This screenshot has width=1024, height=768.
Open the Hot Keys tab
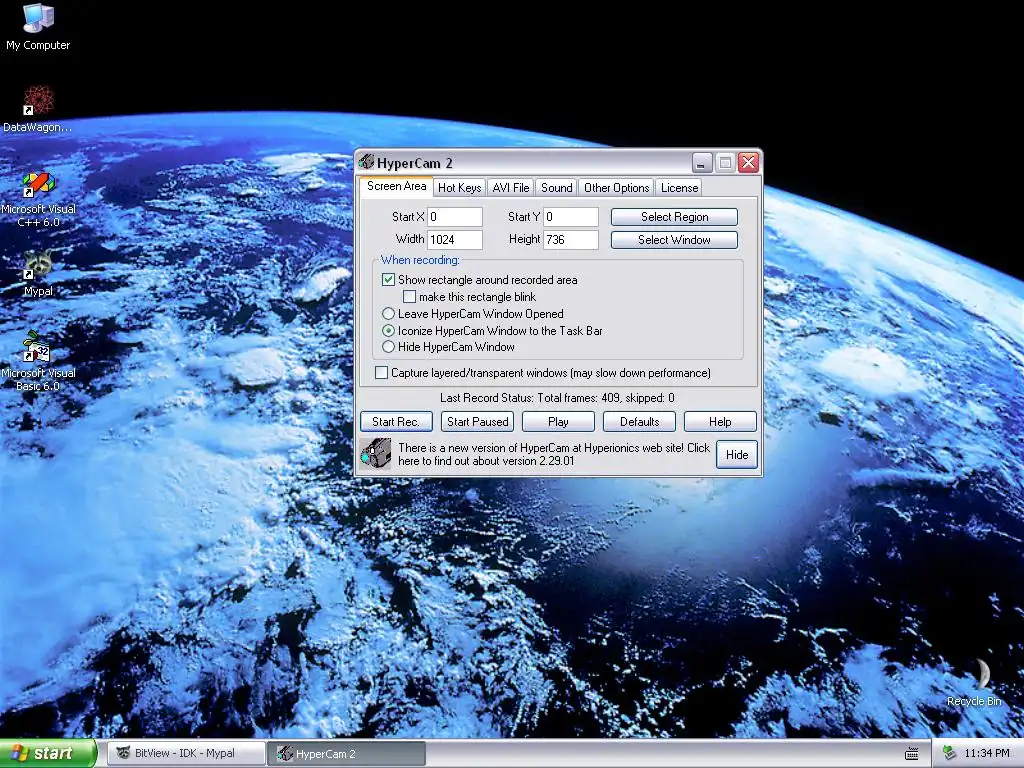[x=459, y=187]
